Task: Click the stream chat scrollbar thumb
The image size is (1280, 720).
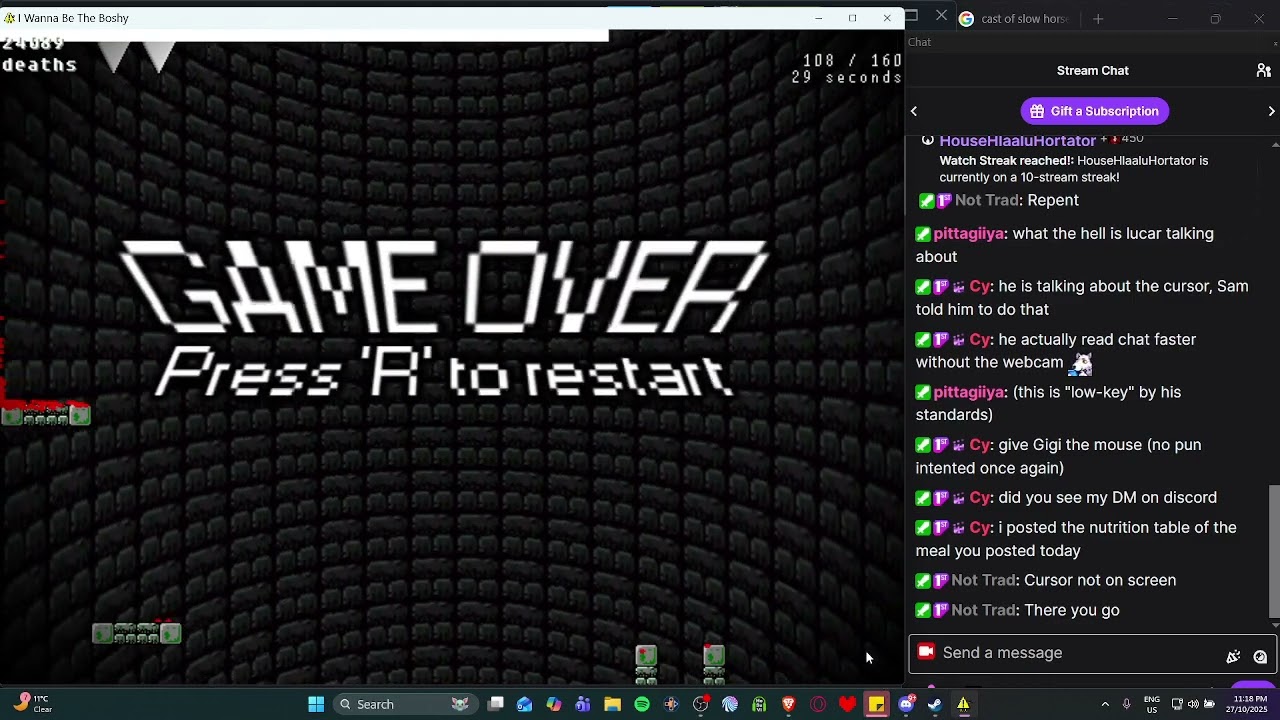Action: tap(1274, 550)
